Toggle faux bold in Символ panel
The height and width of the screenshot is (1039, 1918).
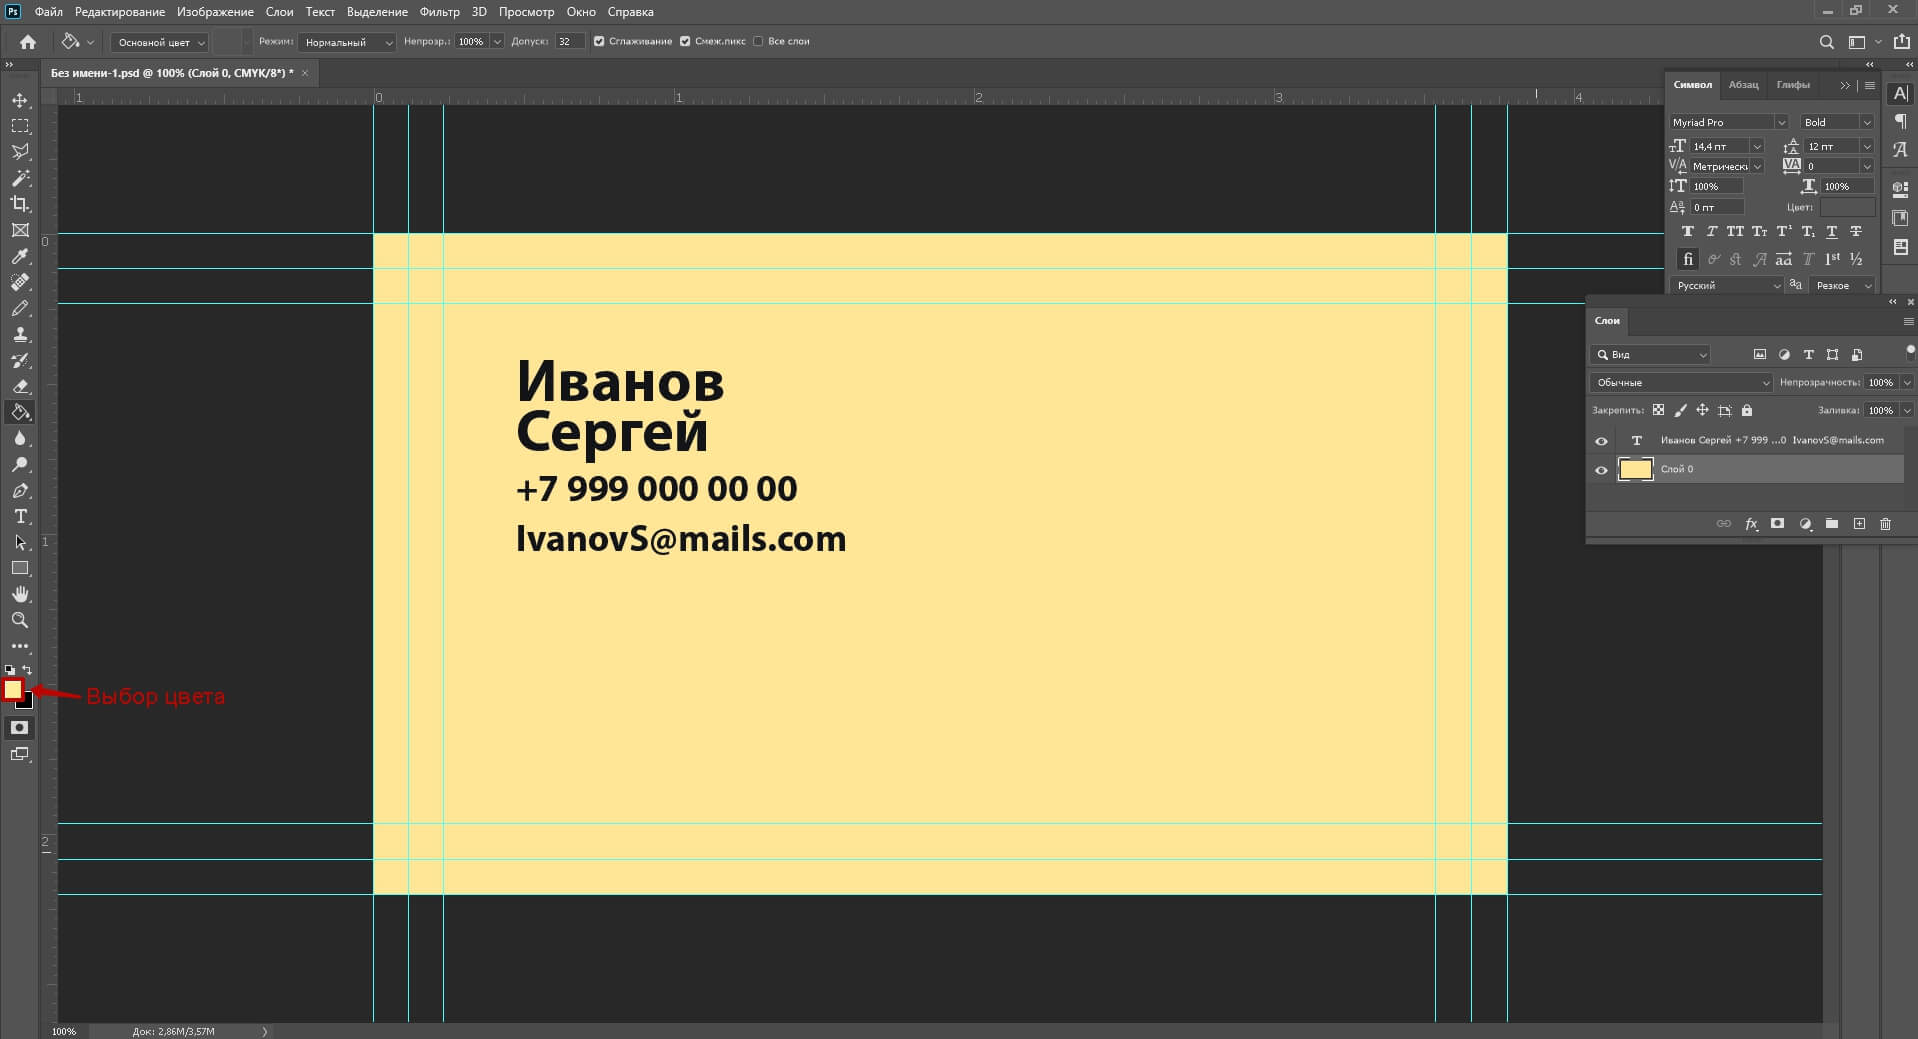(x=1688, y=232)
